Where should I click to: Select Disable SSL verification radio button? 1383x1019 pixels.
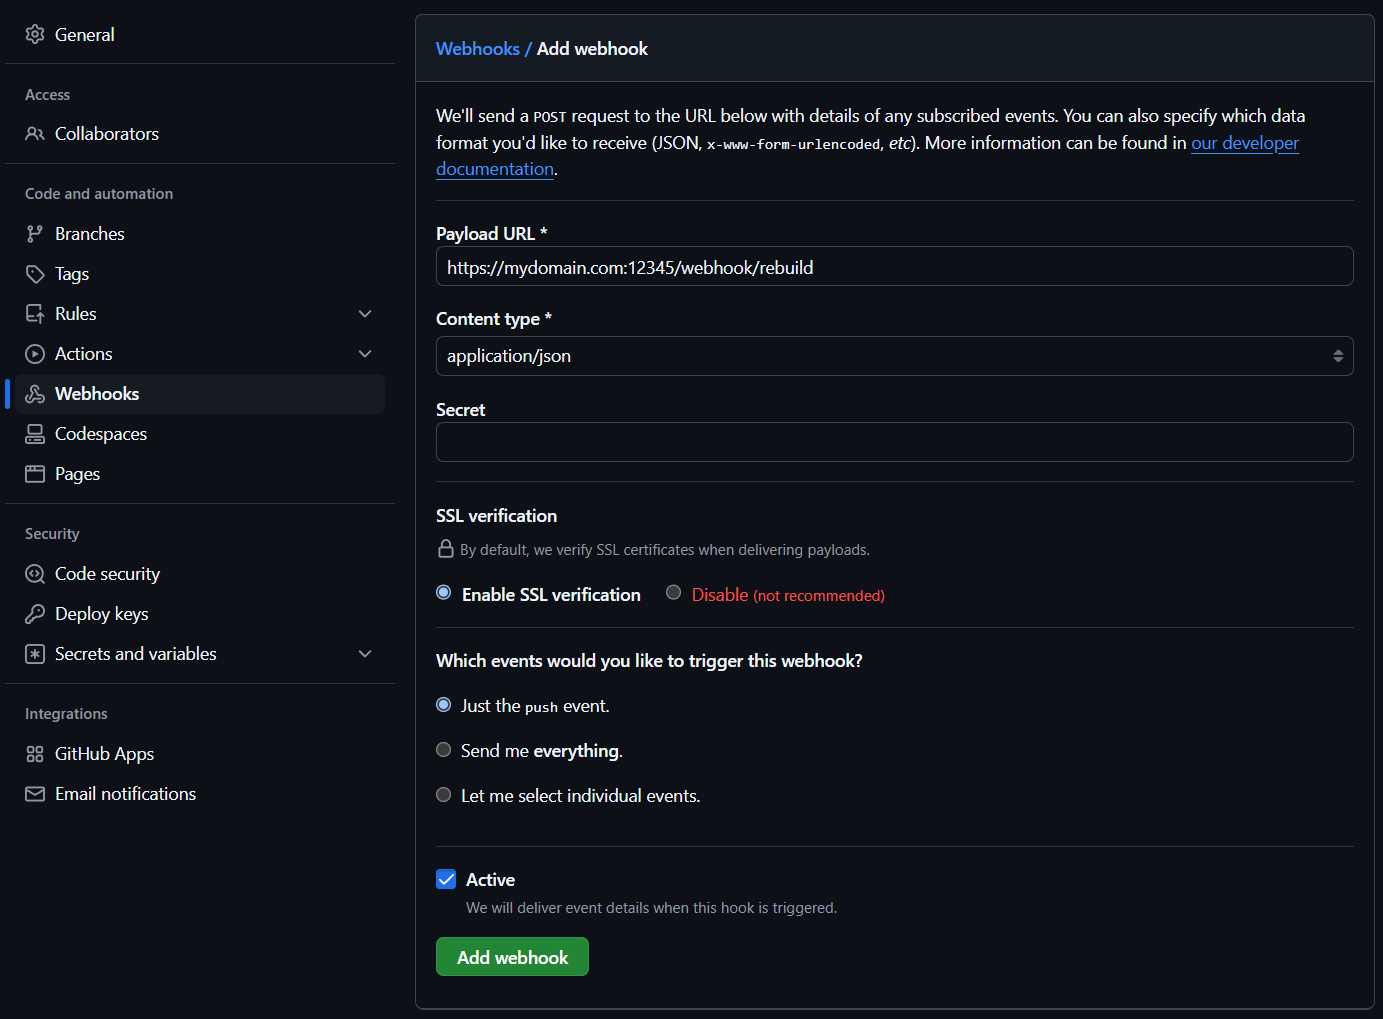click(674, 593)
